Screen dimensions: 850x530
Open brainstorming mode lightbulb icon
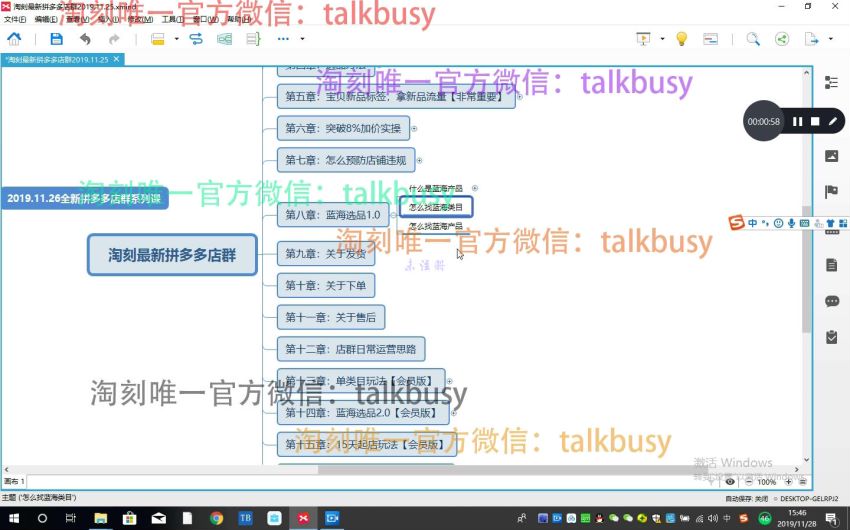tap(681, 39)
